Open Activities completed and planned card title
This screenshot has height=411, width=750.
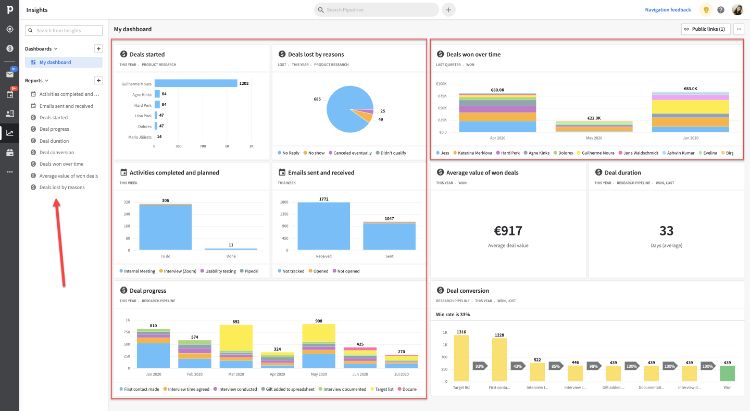[174, 173]
